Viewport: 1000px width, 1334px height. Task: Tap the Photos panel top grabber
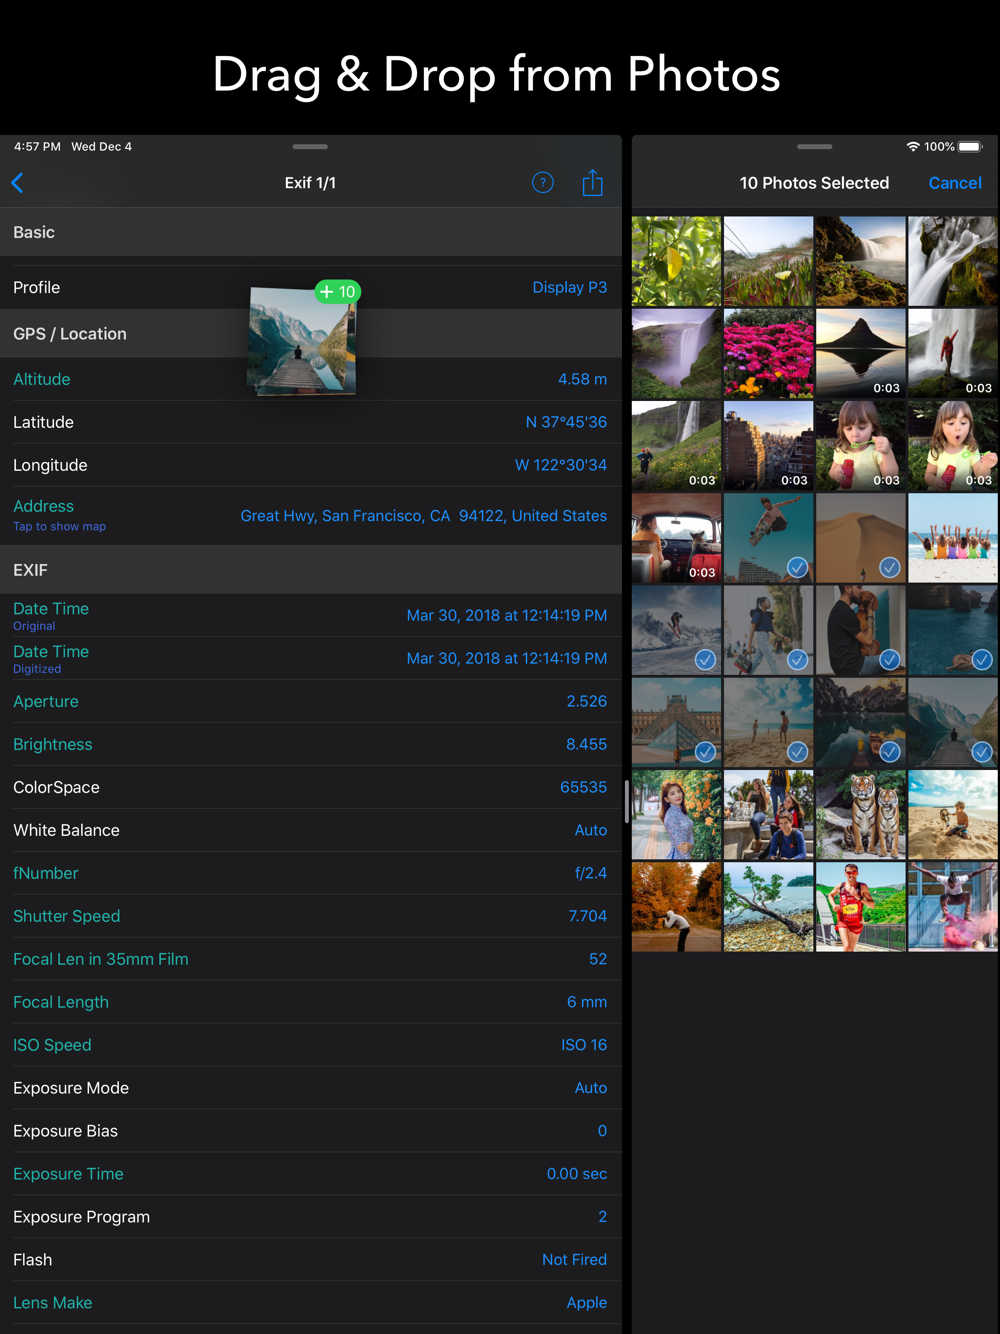click(815, 146)
